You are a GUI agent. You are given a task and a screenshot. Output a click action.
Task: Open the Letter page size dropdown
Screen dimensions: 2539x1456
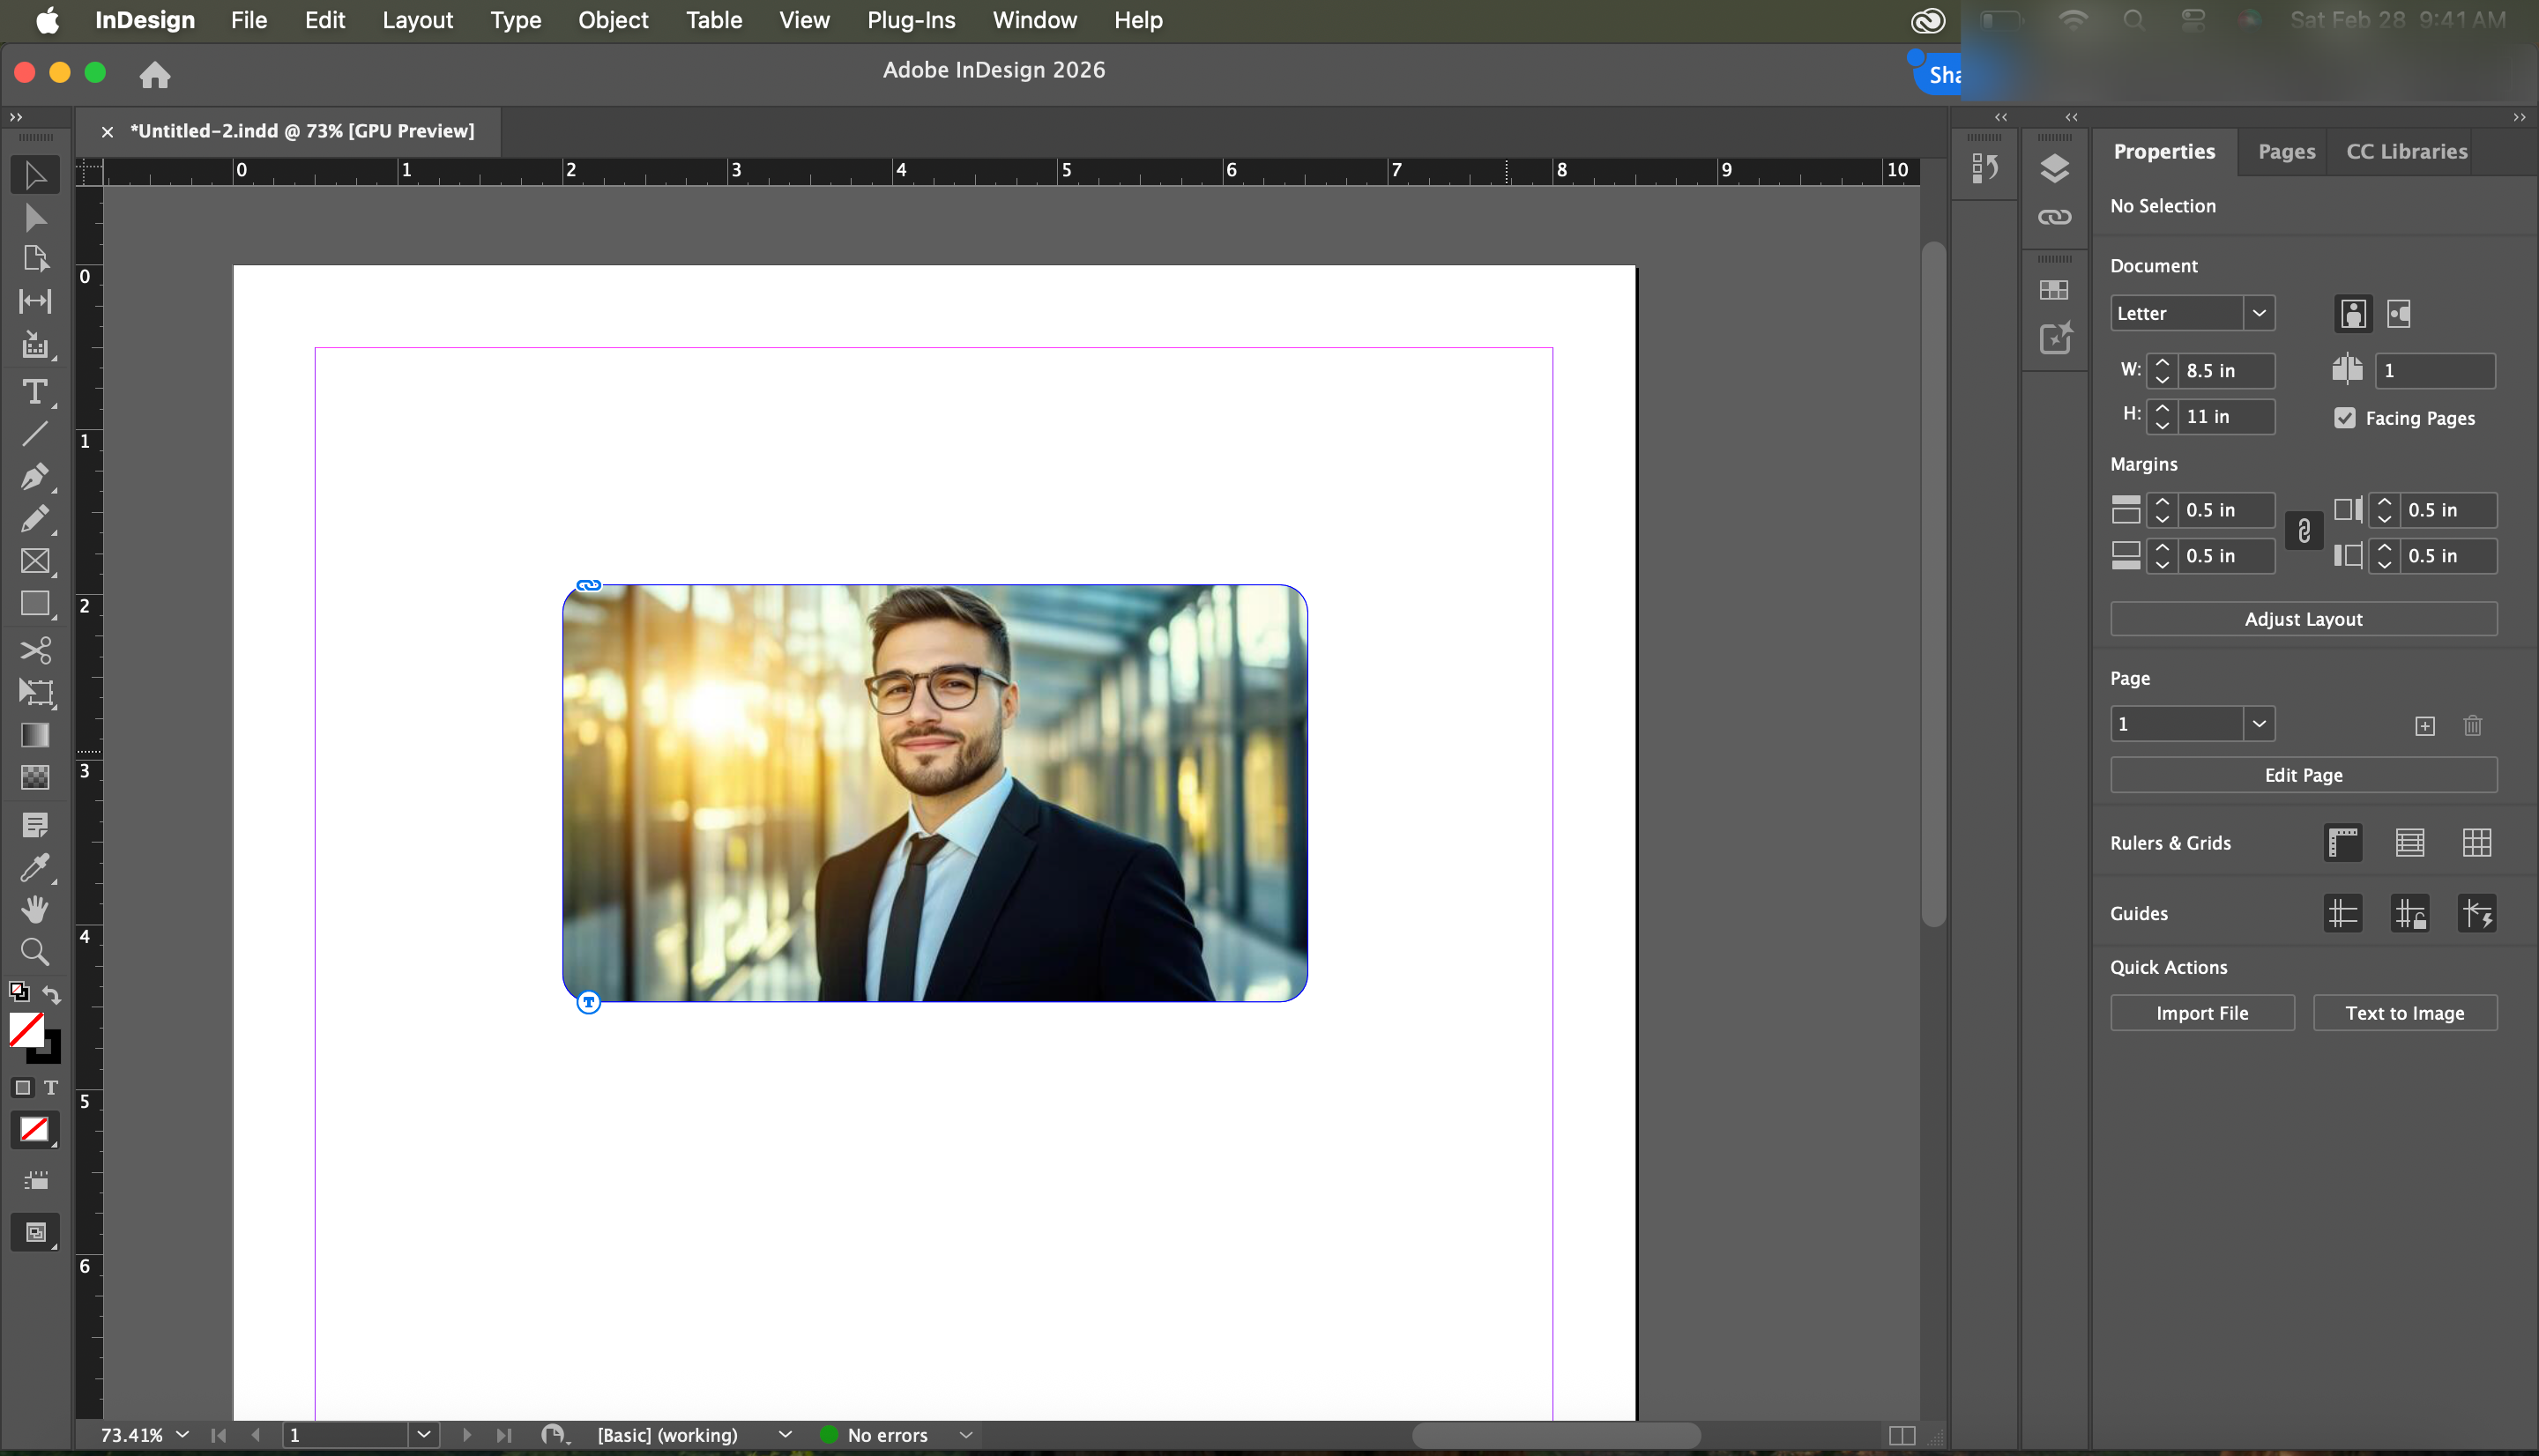[2259, 313]
